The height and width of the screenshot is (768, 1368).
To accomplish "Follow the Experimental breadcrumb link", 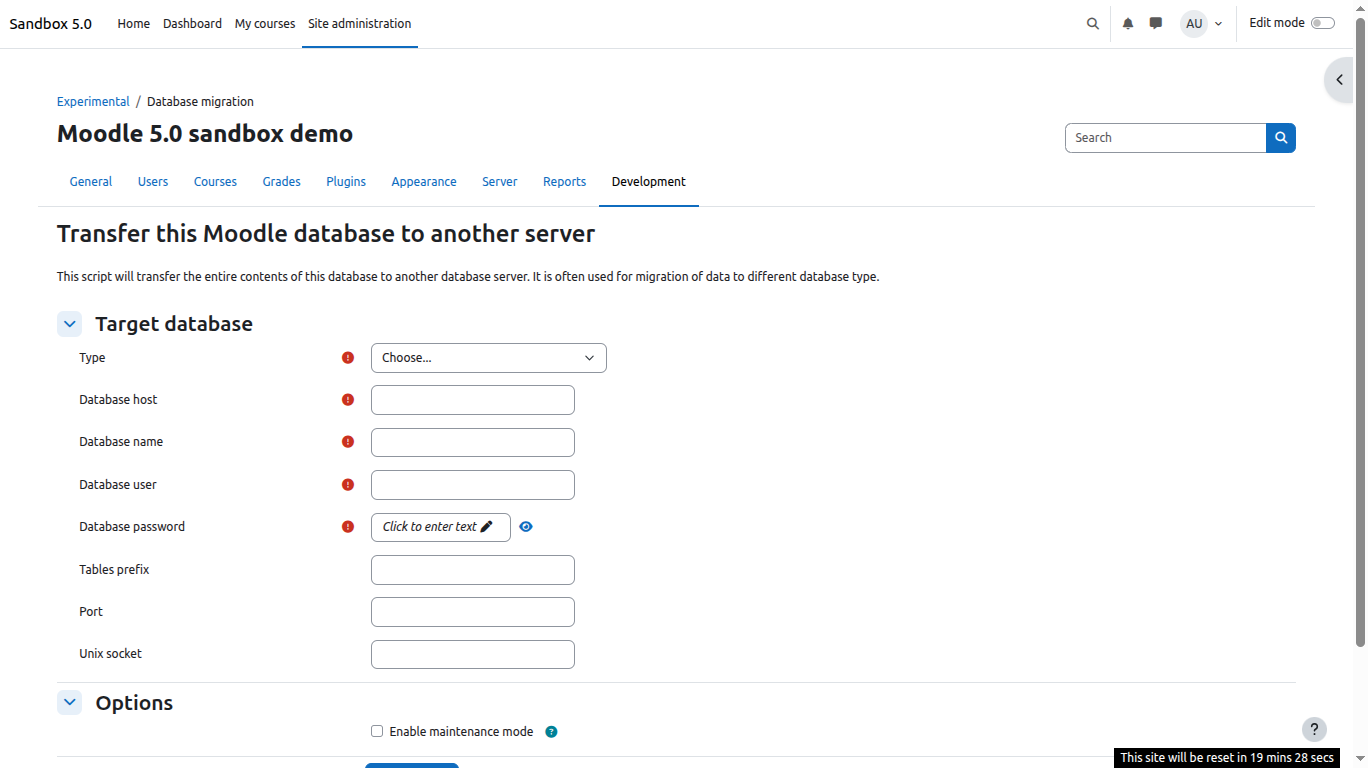I will (x=93, y=101).
